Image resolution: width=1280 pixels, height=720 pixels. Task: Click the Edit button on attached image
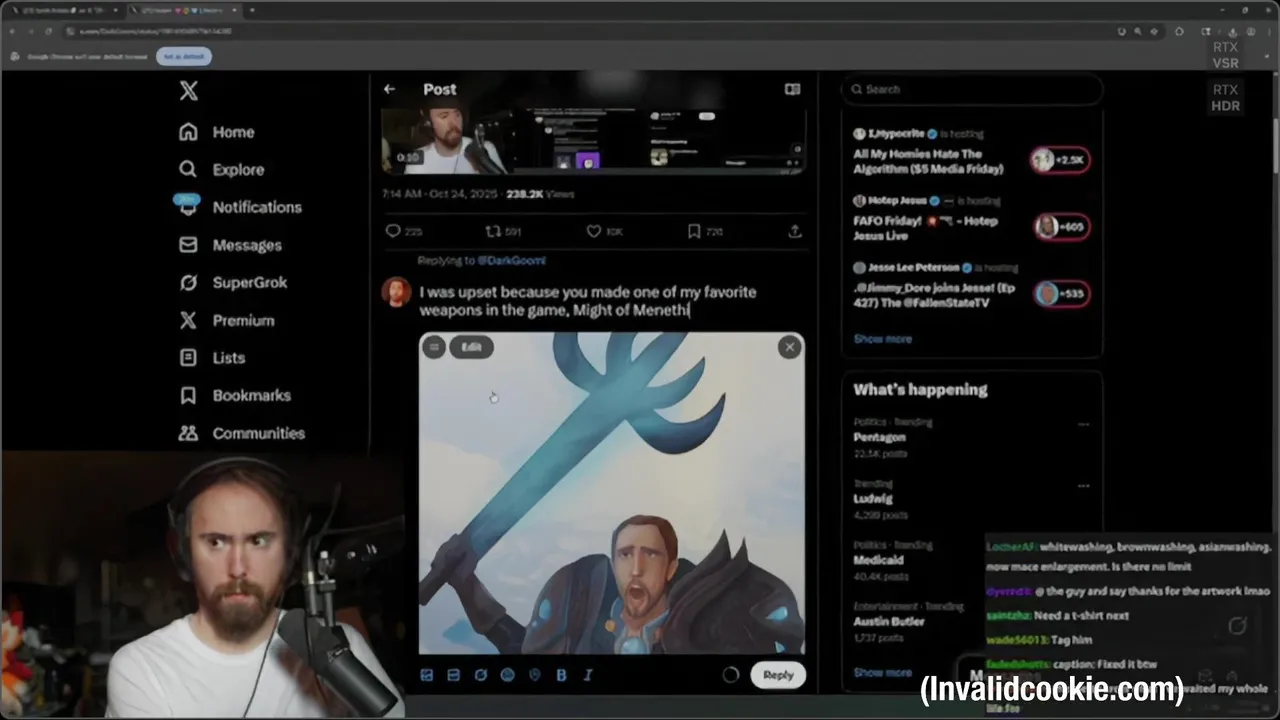[471, 347]
